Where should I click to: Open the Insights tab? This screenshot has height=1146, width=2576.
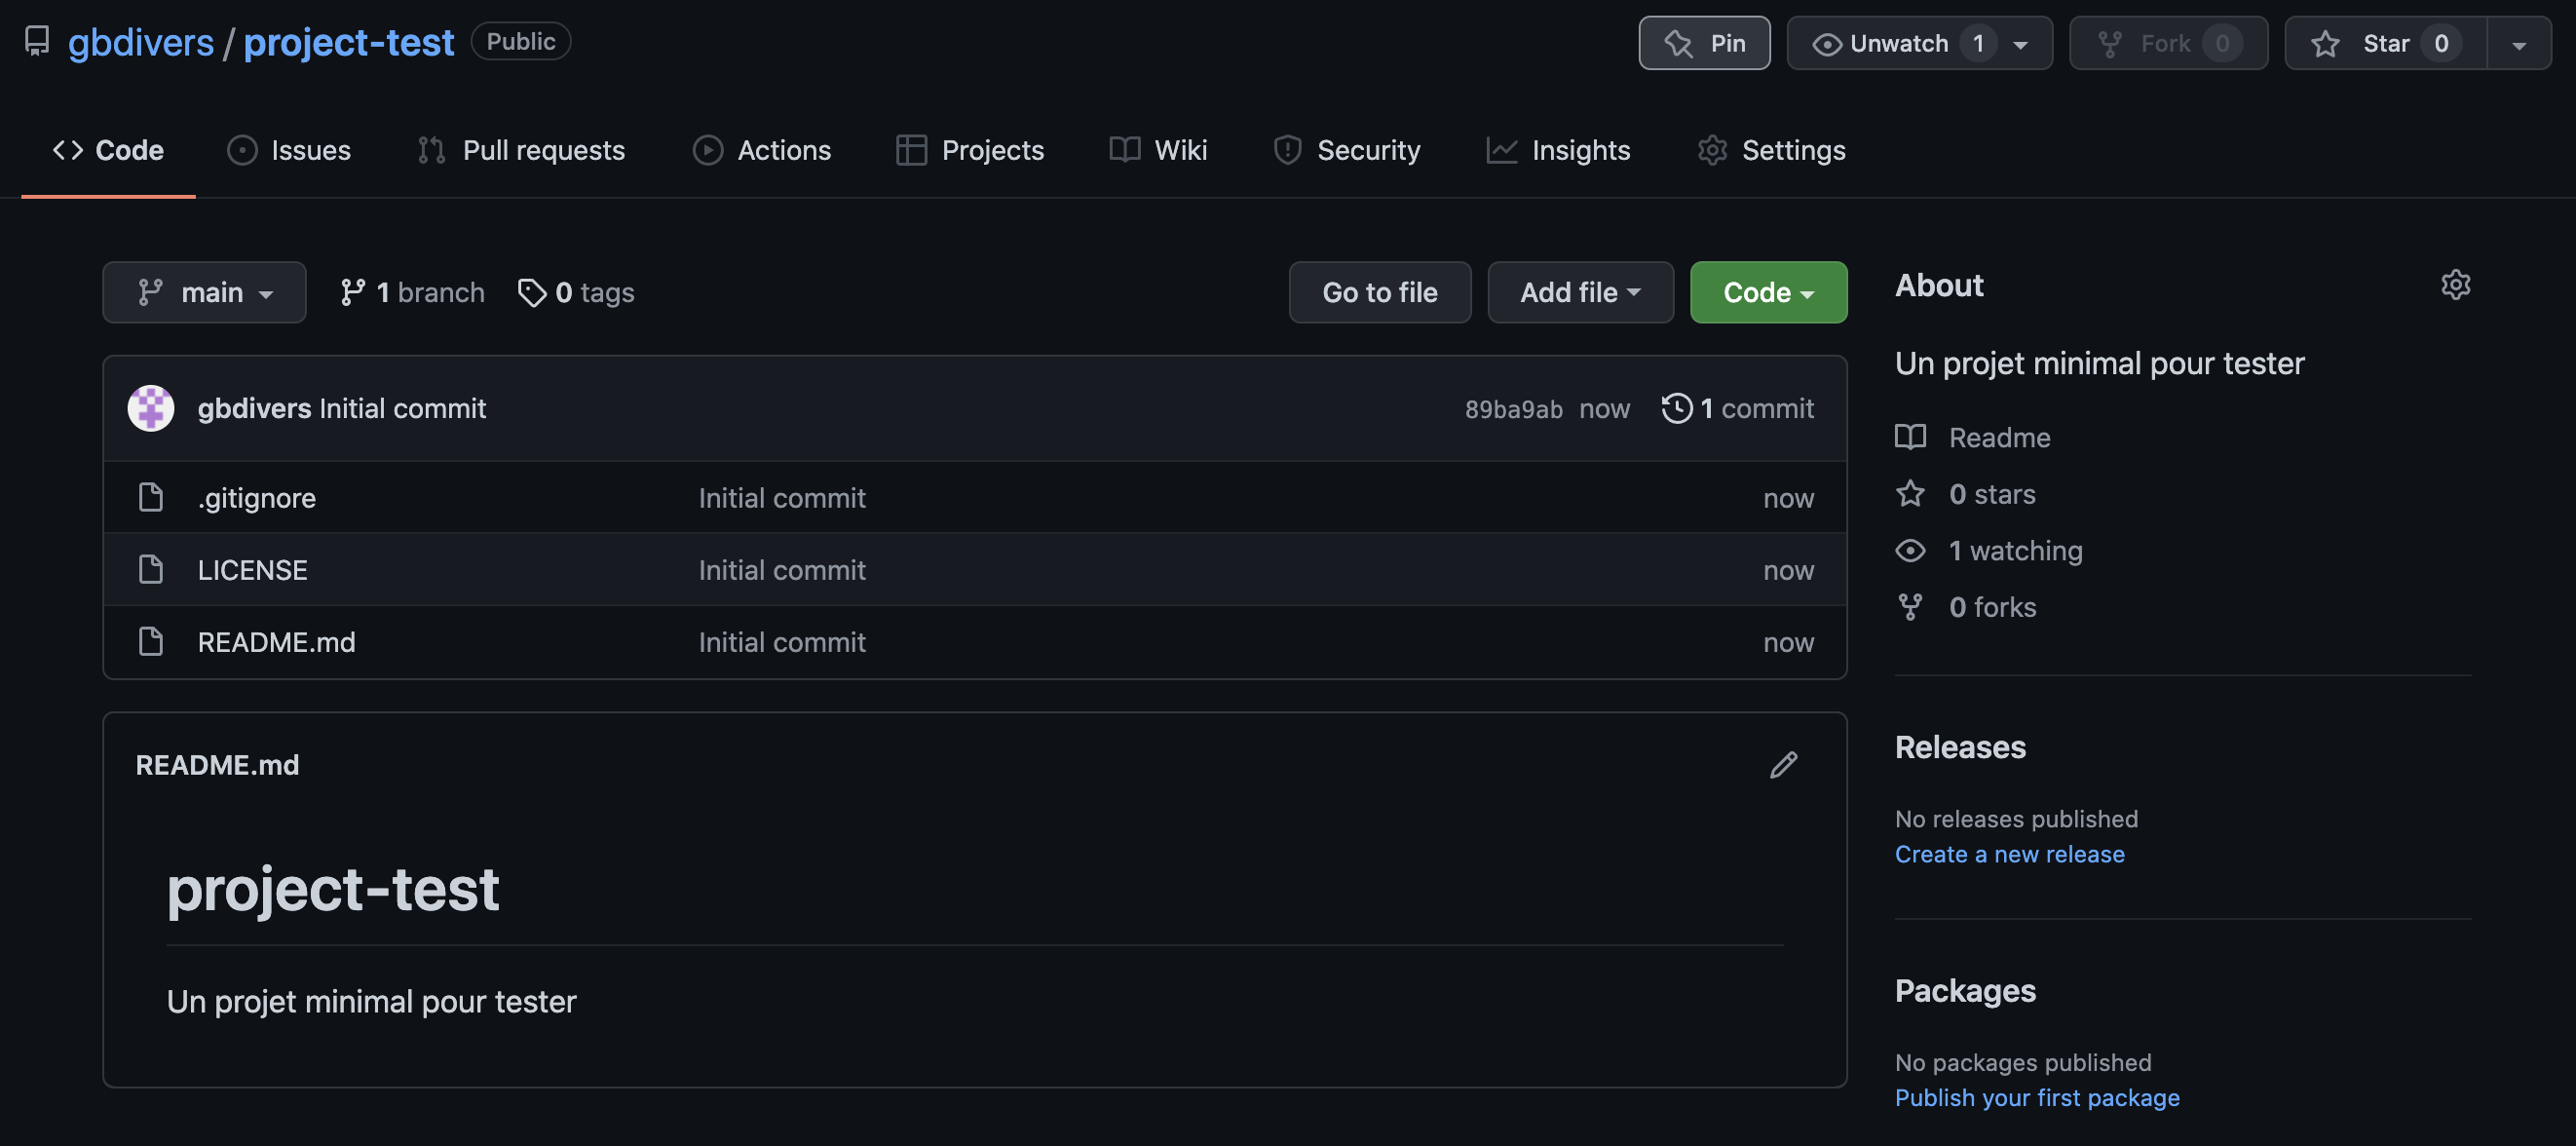(1558, 150)
